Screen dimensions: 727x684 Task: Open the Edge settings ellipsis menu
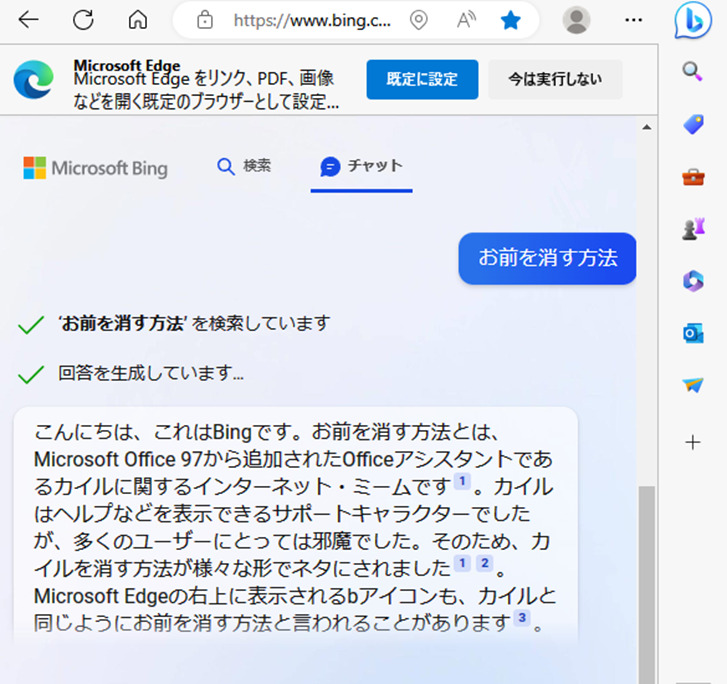click(633, 20)
